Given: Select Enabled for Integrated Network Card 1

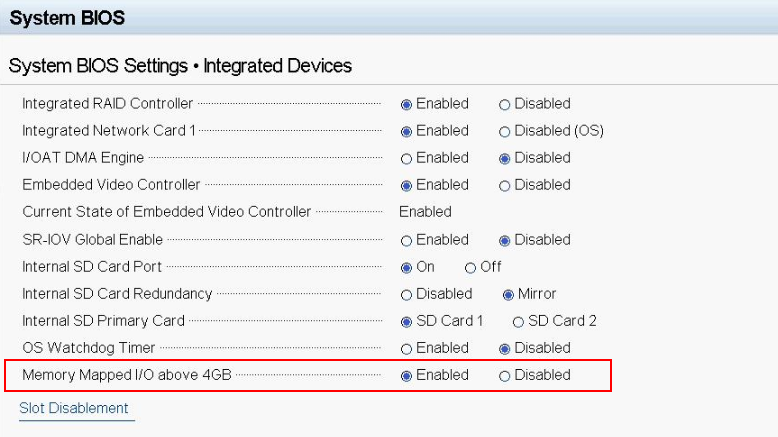Looking at the screenshot, I should tap(406, 131).
